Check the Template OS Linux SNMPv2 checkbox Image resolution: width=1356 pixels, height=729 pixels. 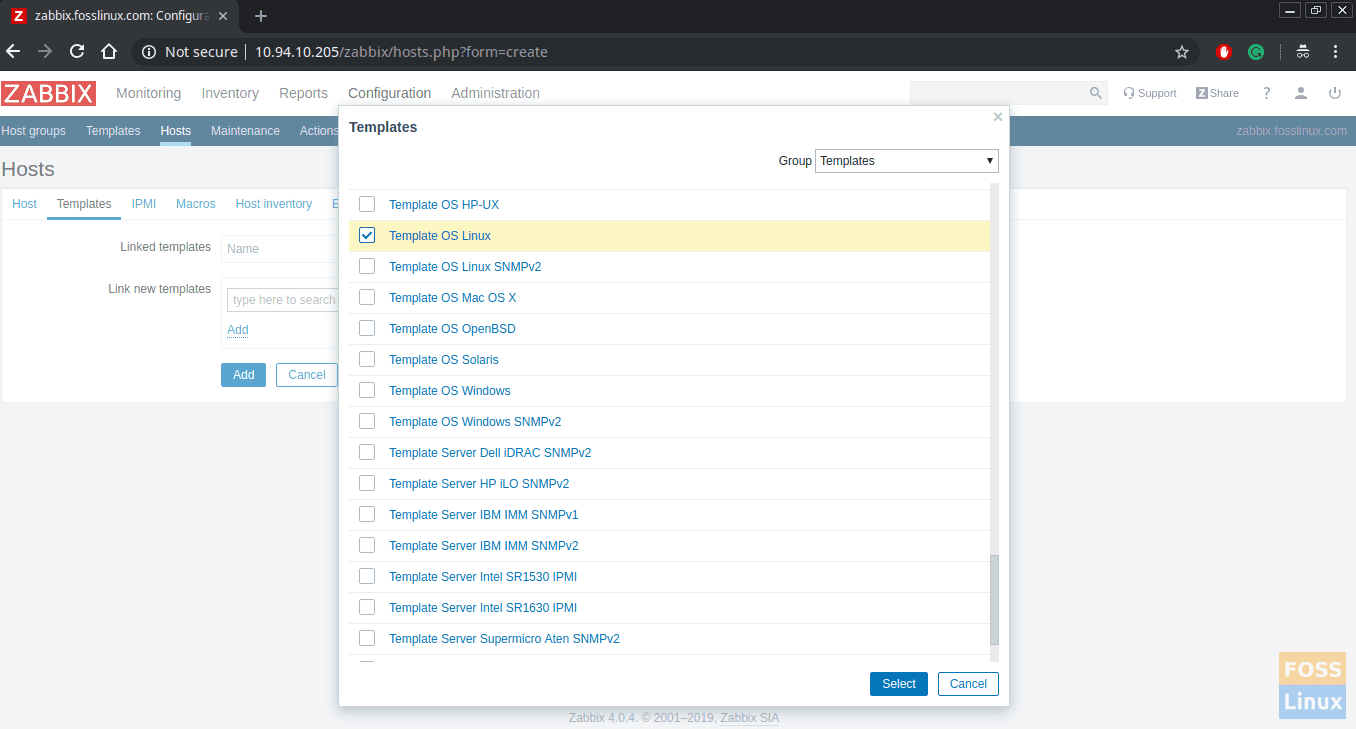[x=367, y=266]
